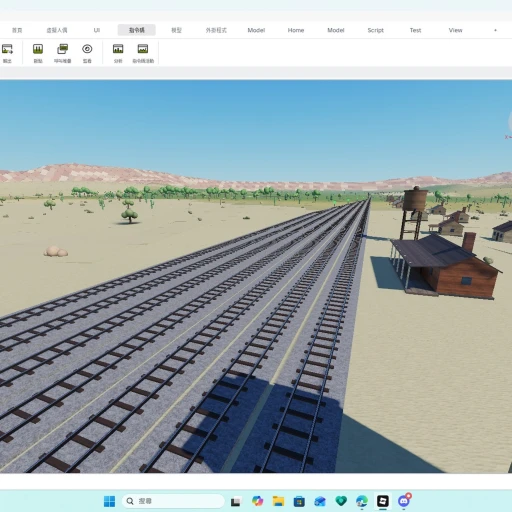Open the Output window (輸出) tool
This screenshot has height=512, width=512.
[7, 53]
